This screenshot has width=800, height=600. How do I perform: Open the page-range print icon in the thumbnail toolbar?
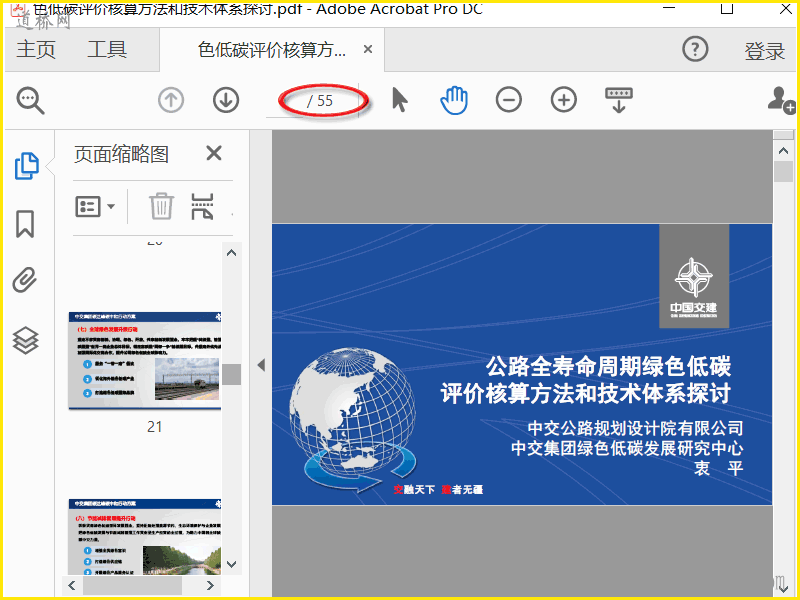(203, 206)
